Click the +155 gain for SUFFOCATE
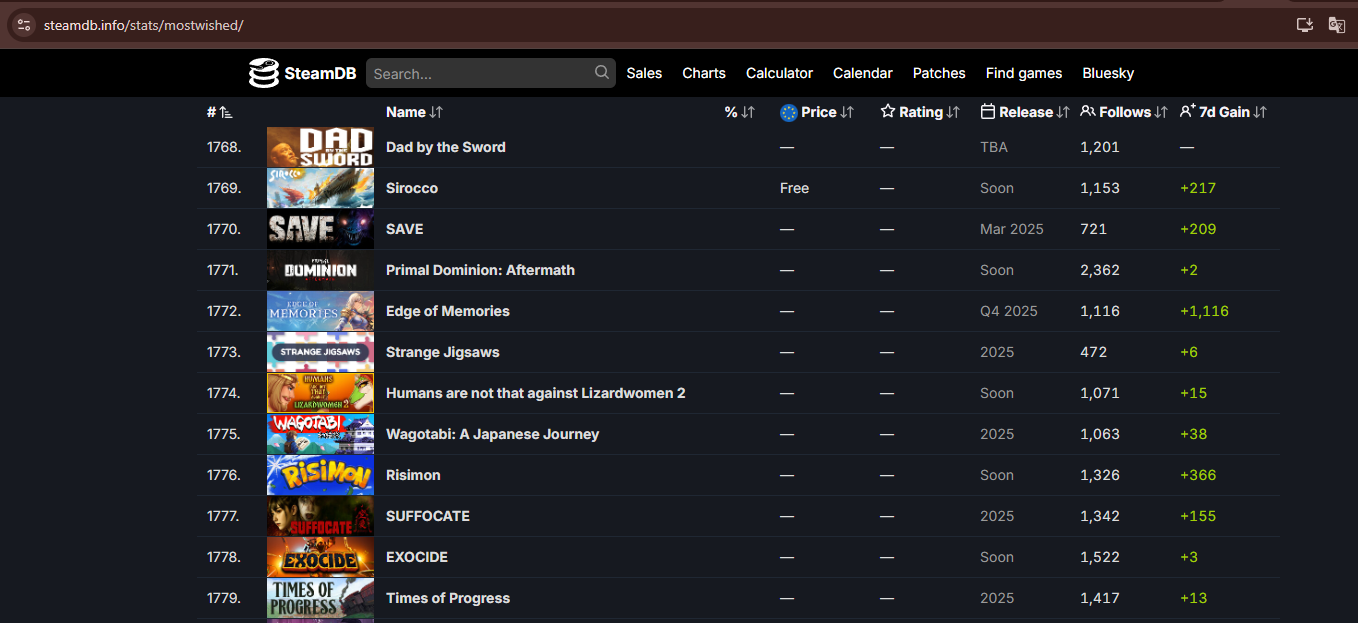This screenshot has width=1358, height=623. [x=1198, y=516]
